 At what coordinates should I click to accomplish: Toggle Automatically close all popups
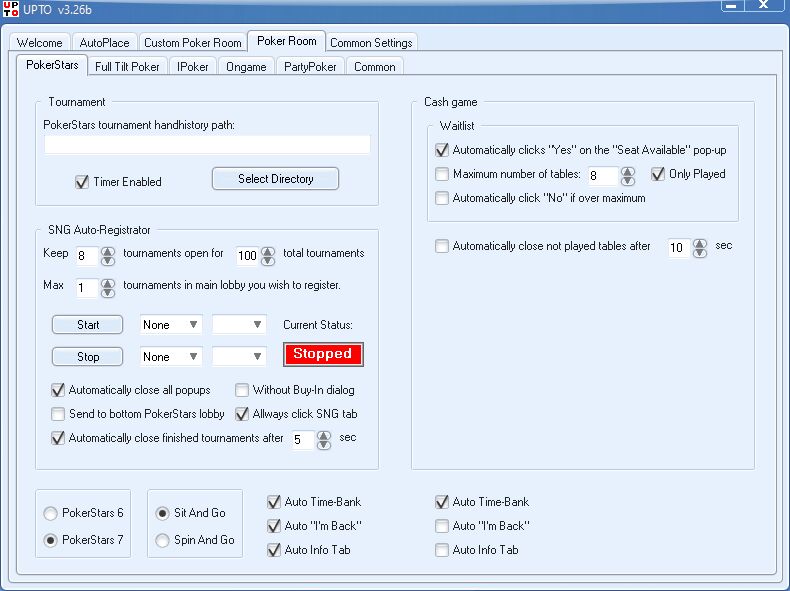(58, 390)
